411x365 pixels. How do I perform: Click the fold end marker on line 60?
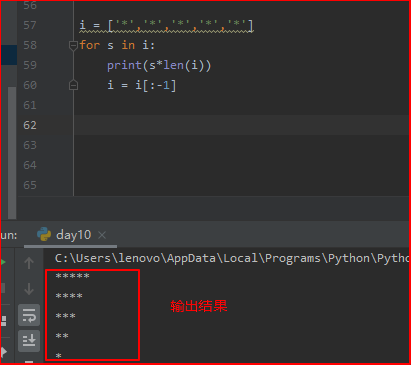coord(73,85)
